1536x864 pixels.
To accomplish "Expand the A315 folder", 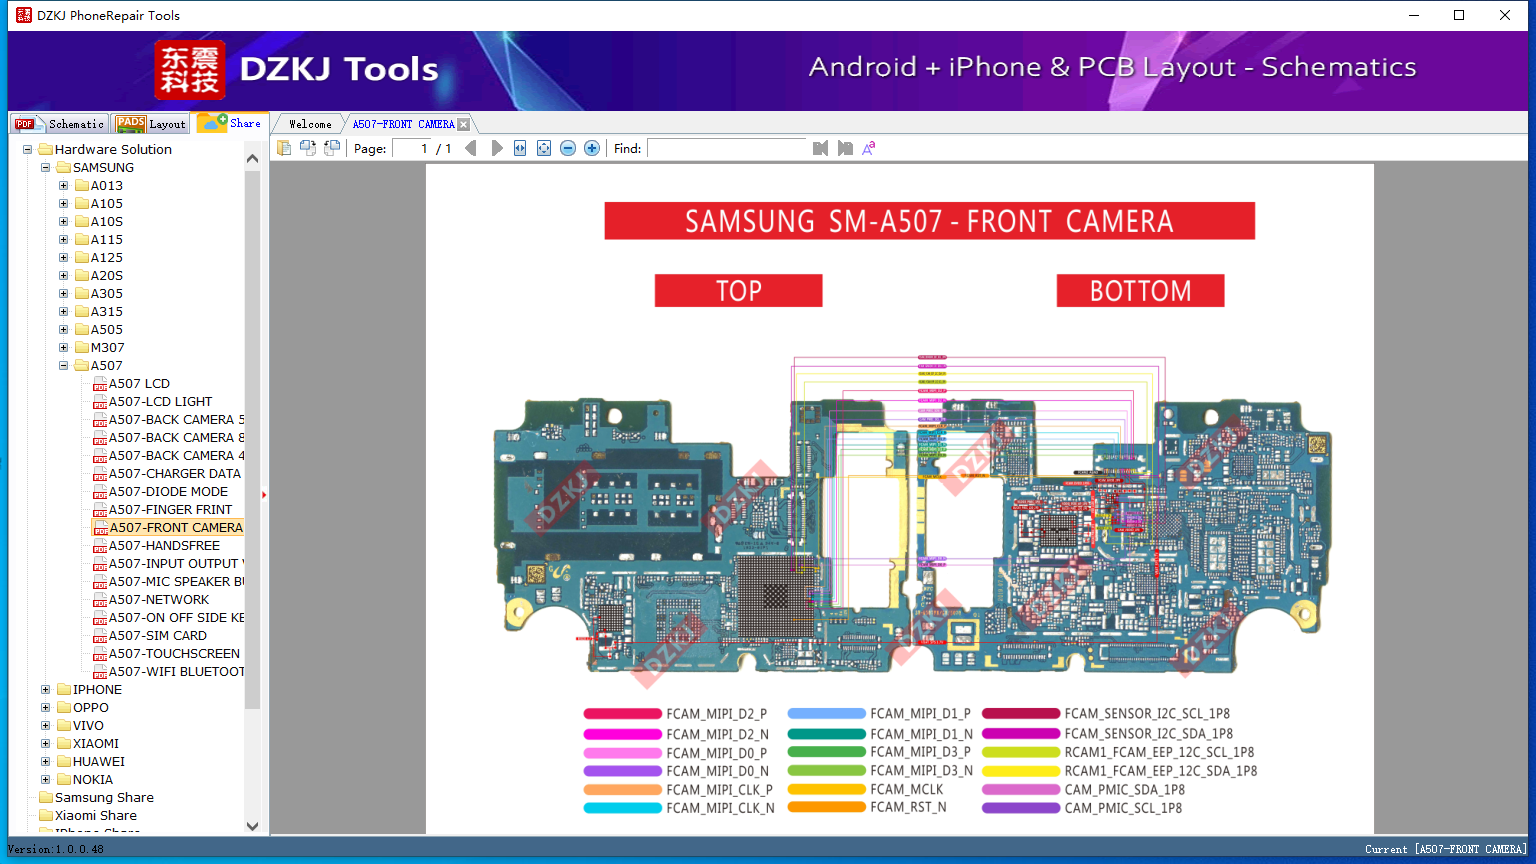I will click(x=64, y=311).
